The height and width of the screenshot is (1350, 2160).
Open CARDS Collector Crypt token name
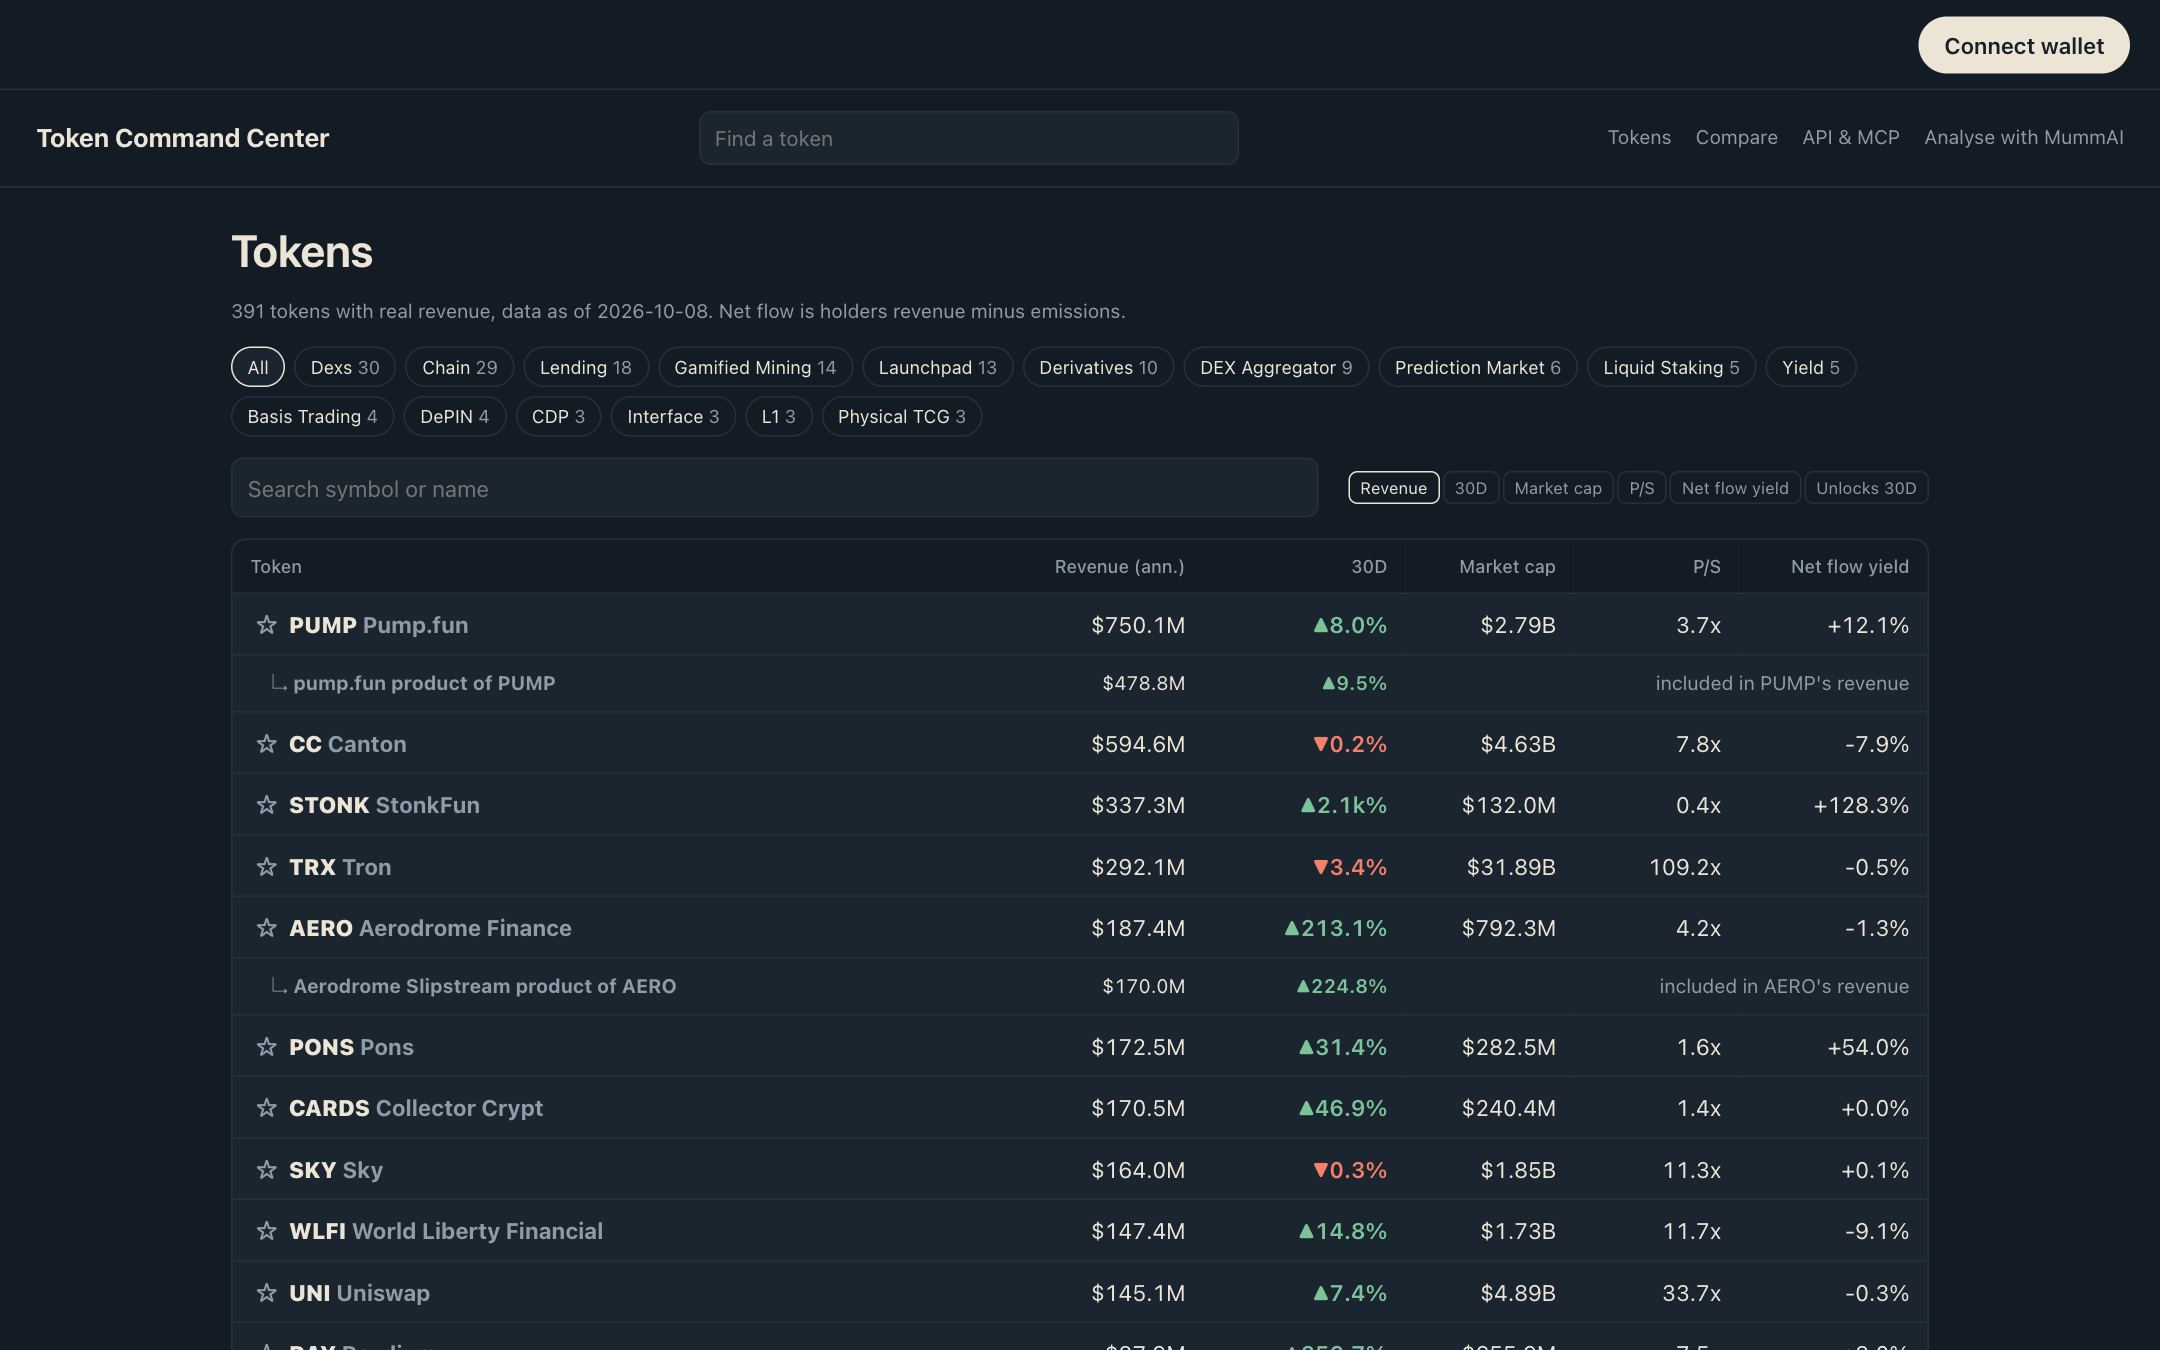[416, 1108]
